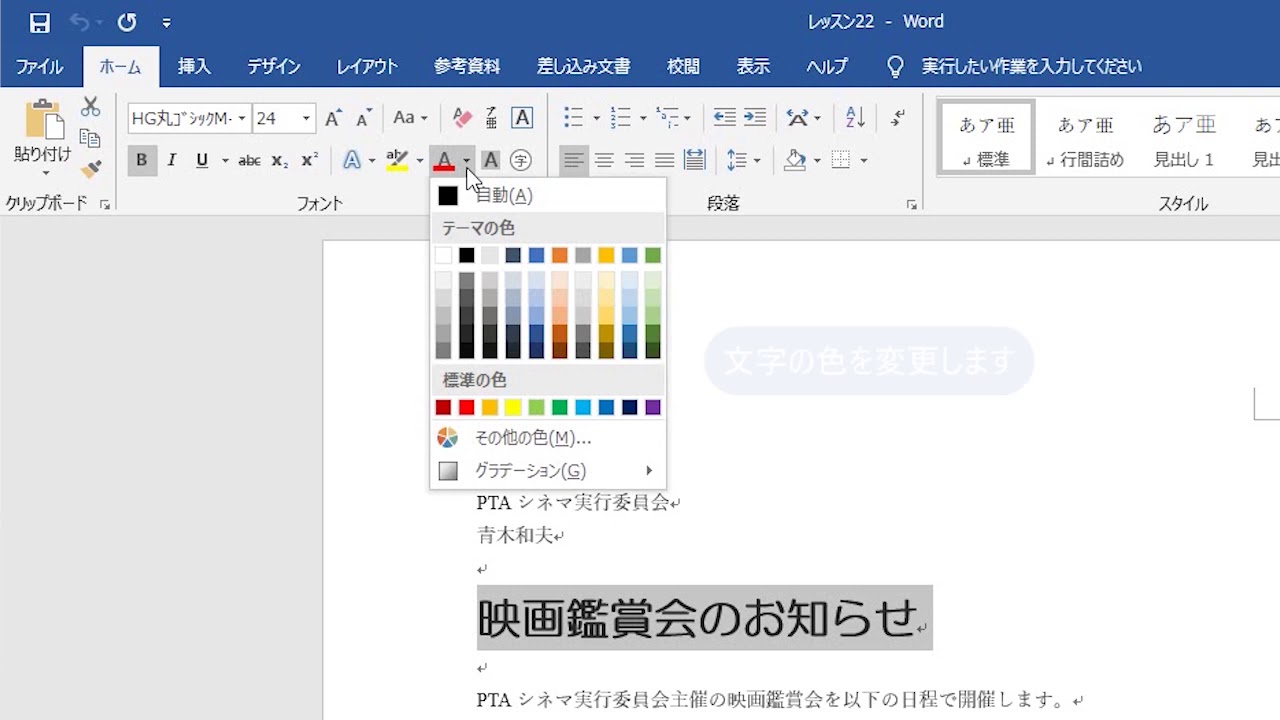This screenshot has height=720, width=1280.
Task: Increase the paragraph indent
Action: [x=755, y=118]
